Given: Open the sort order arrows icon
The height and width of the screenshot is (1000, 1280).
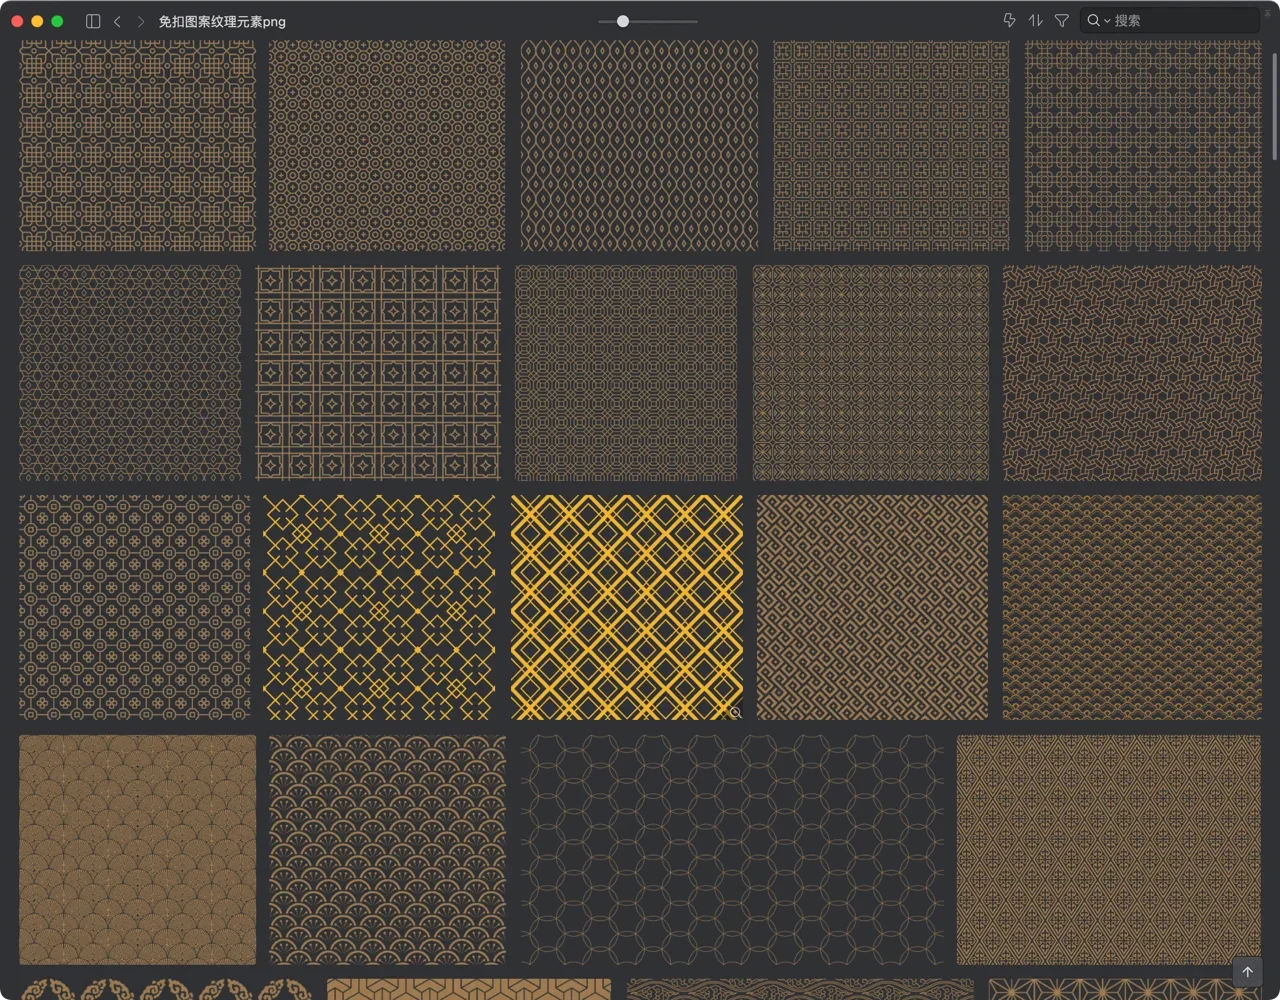Looking at the screenshot, I should pos(1036,20).
